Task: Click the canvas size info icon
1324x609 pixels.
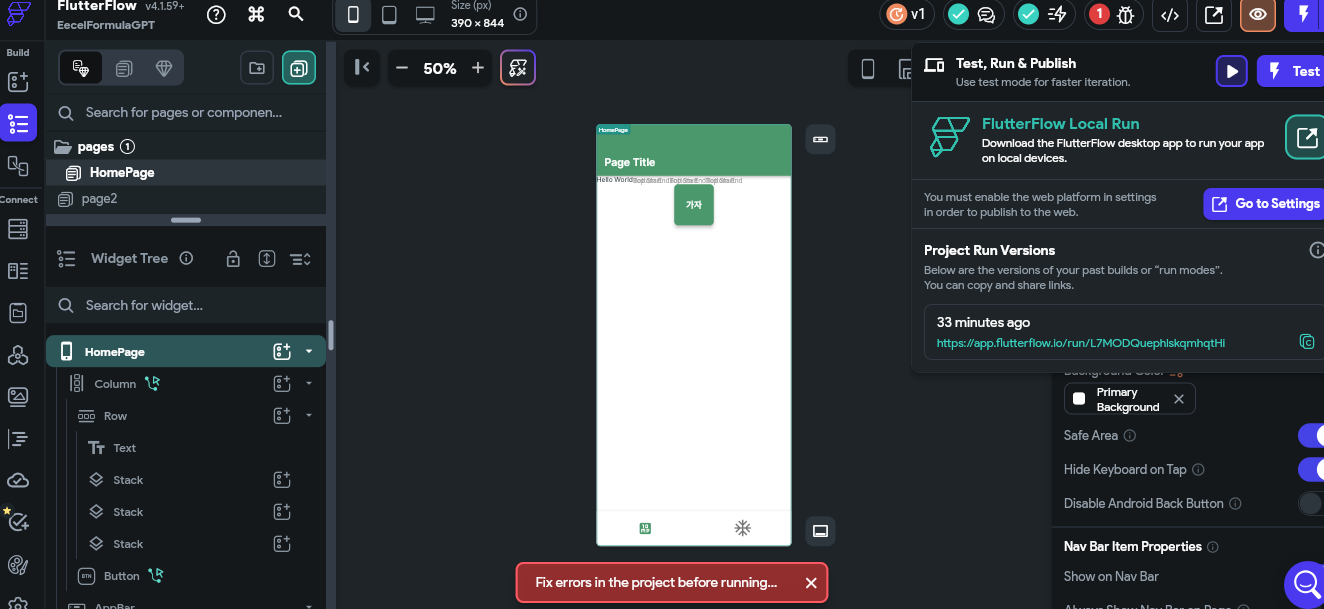Action: point(520,14)
